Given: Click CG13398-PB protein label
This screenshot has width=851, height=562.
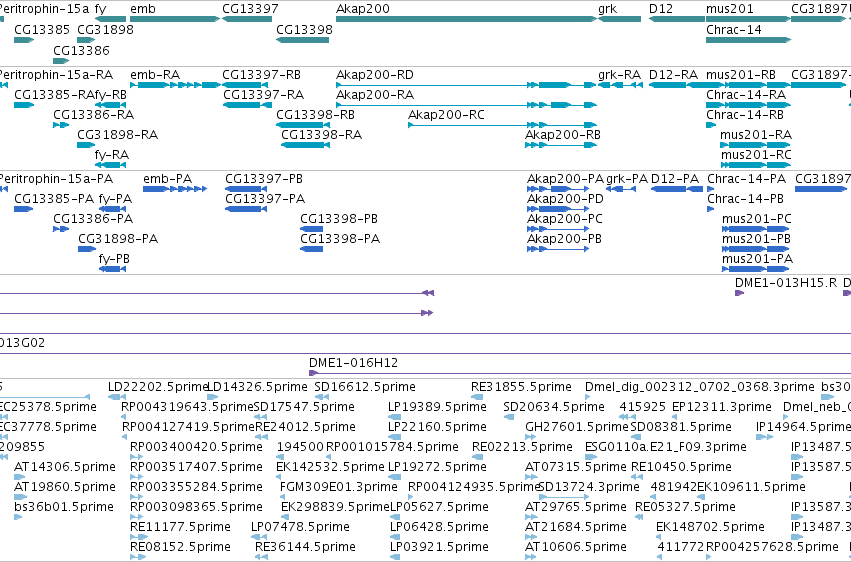Looking at the screenshot, I should [339, 219].
